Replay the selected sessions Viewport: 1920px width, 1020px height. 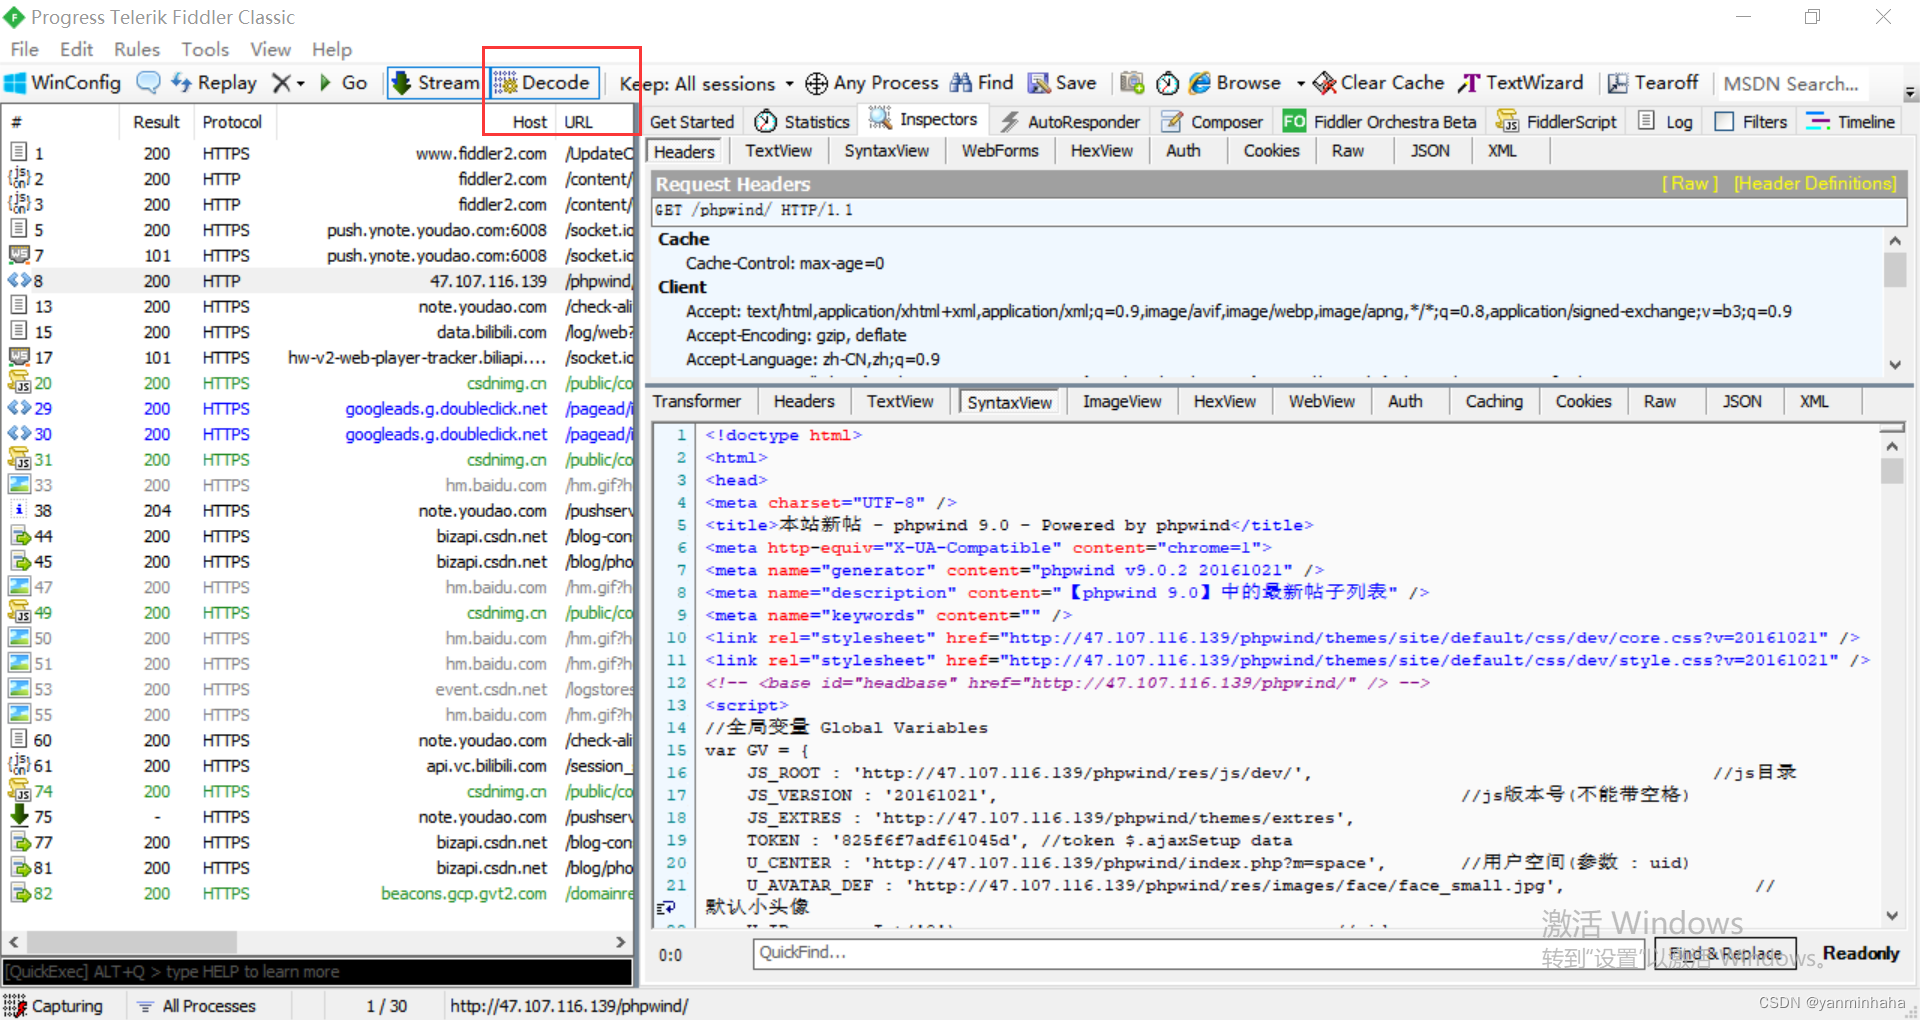pyautogui.click(x=214, y=83)
